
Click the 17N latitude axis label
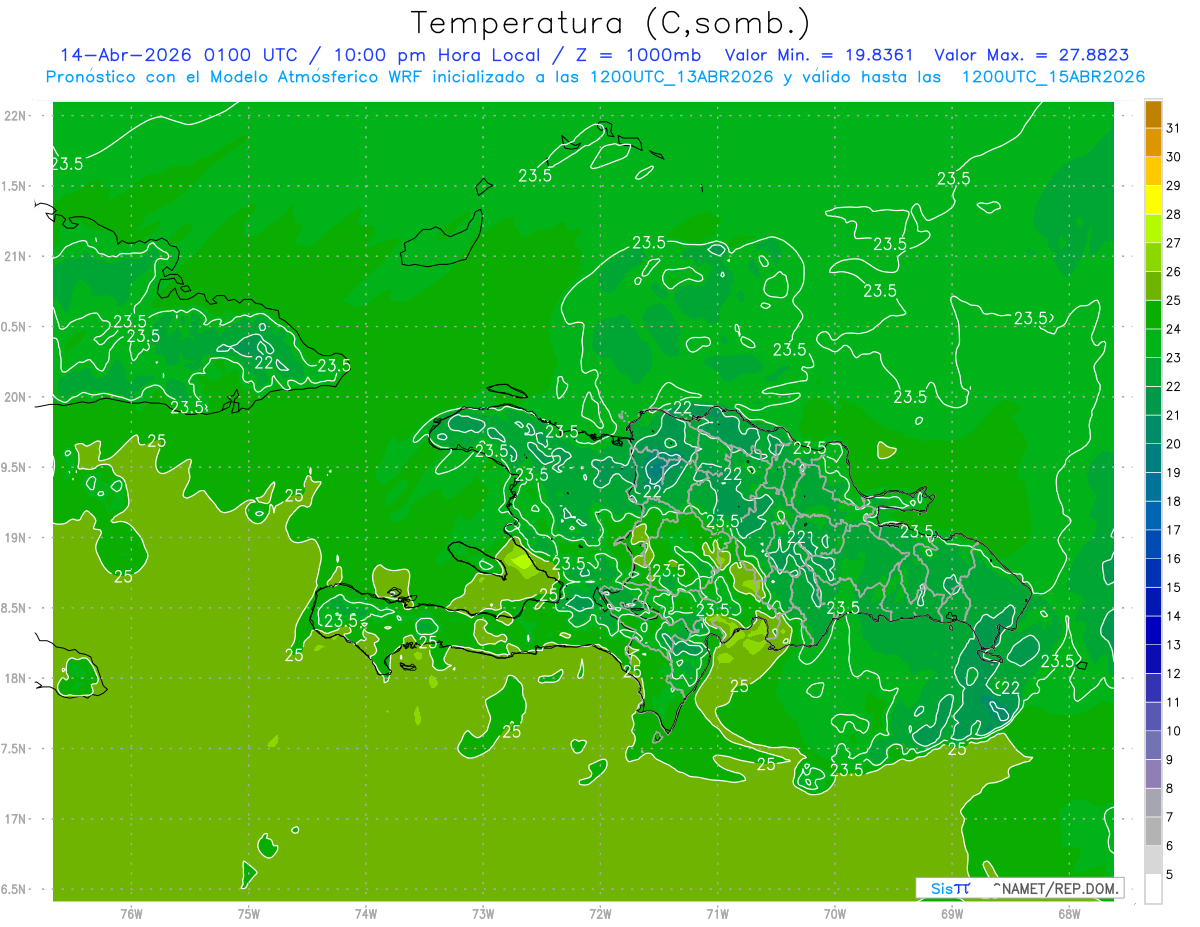point(17,819)
